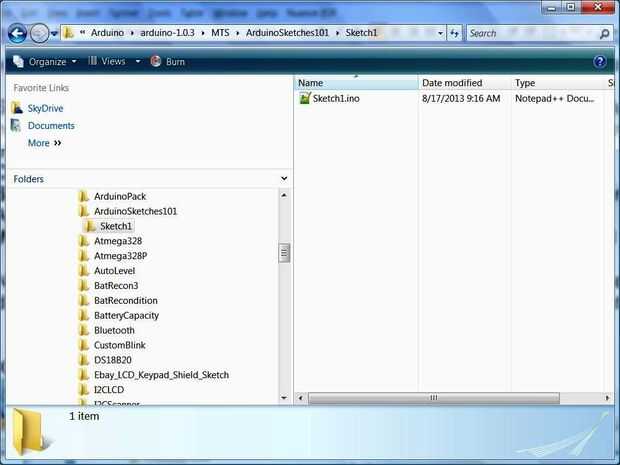The width and height of the screenshot is (620, 465).
Task: Select the ArduinoSketches101 folder in the tree
Action: coord(136,212)
